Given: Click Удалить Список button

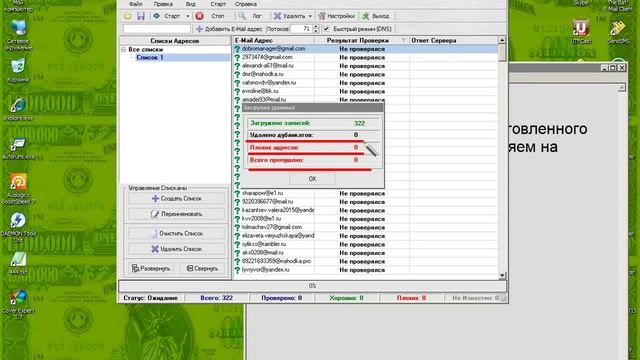Looking at the screenshot, I should pyautogui.click(x=176, y=249).
